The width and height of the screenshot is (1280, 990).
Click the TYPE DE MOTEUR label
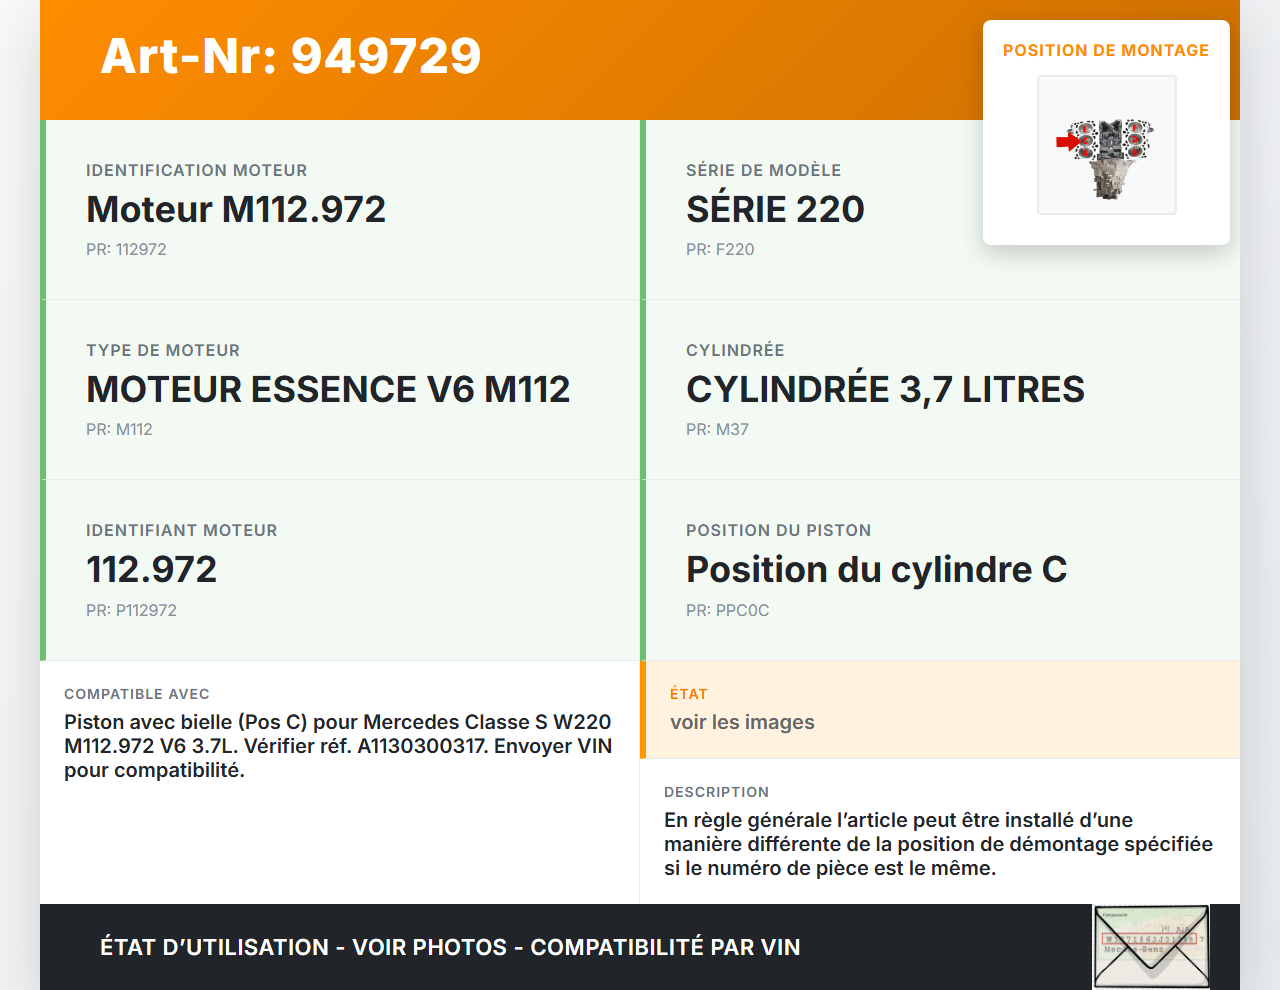163,350
